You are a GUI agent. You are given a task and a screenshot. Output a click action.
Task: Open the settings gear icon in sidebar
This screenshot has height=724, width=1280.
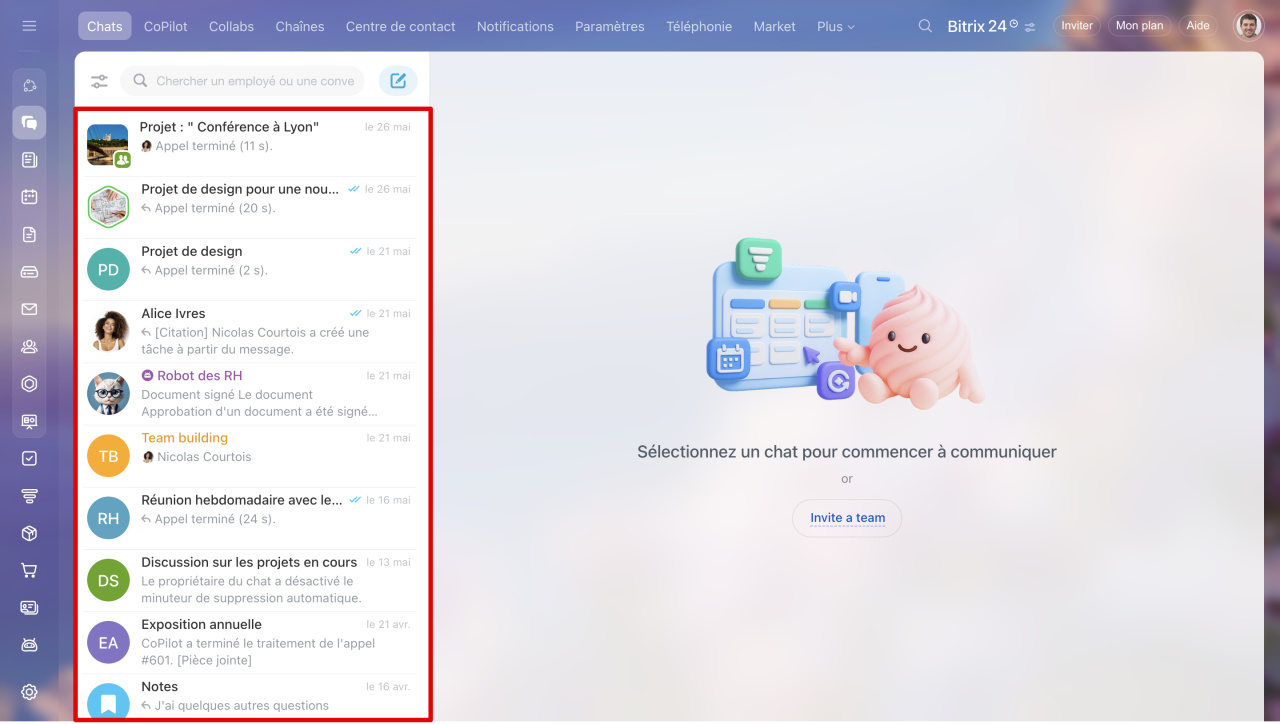[x=29, y=692]
